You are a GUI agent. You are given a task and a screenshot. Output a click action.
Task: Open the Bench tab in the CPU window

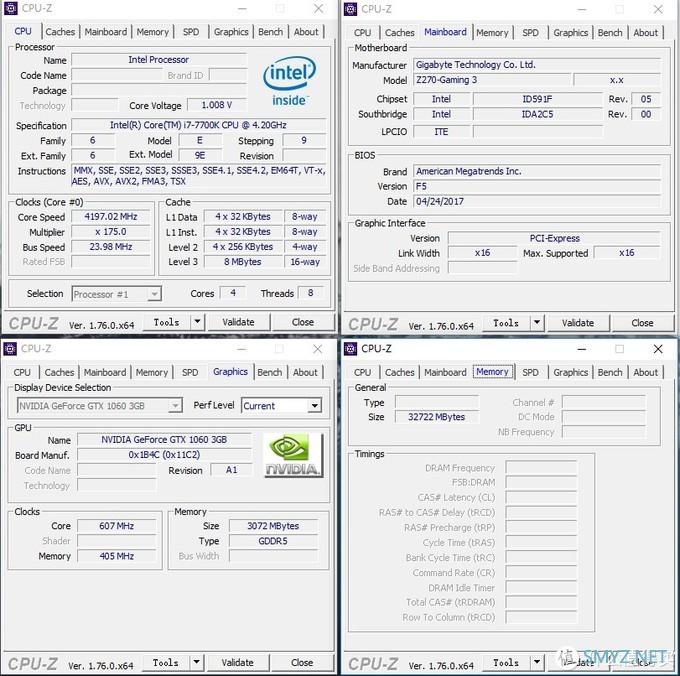point(271,32)
